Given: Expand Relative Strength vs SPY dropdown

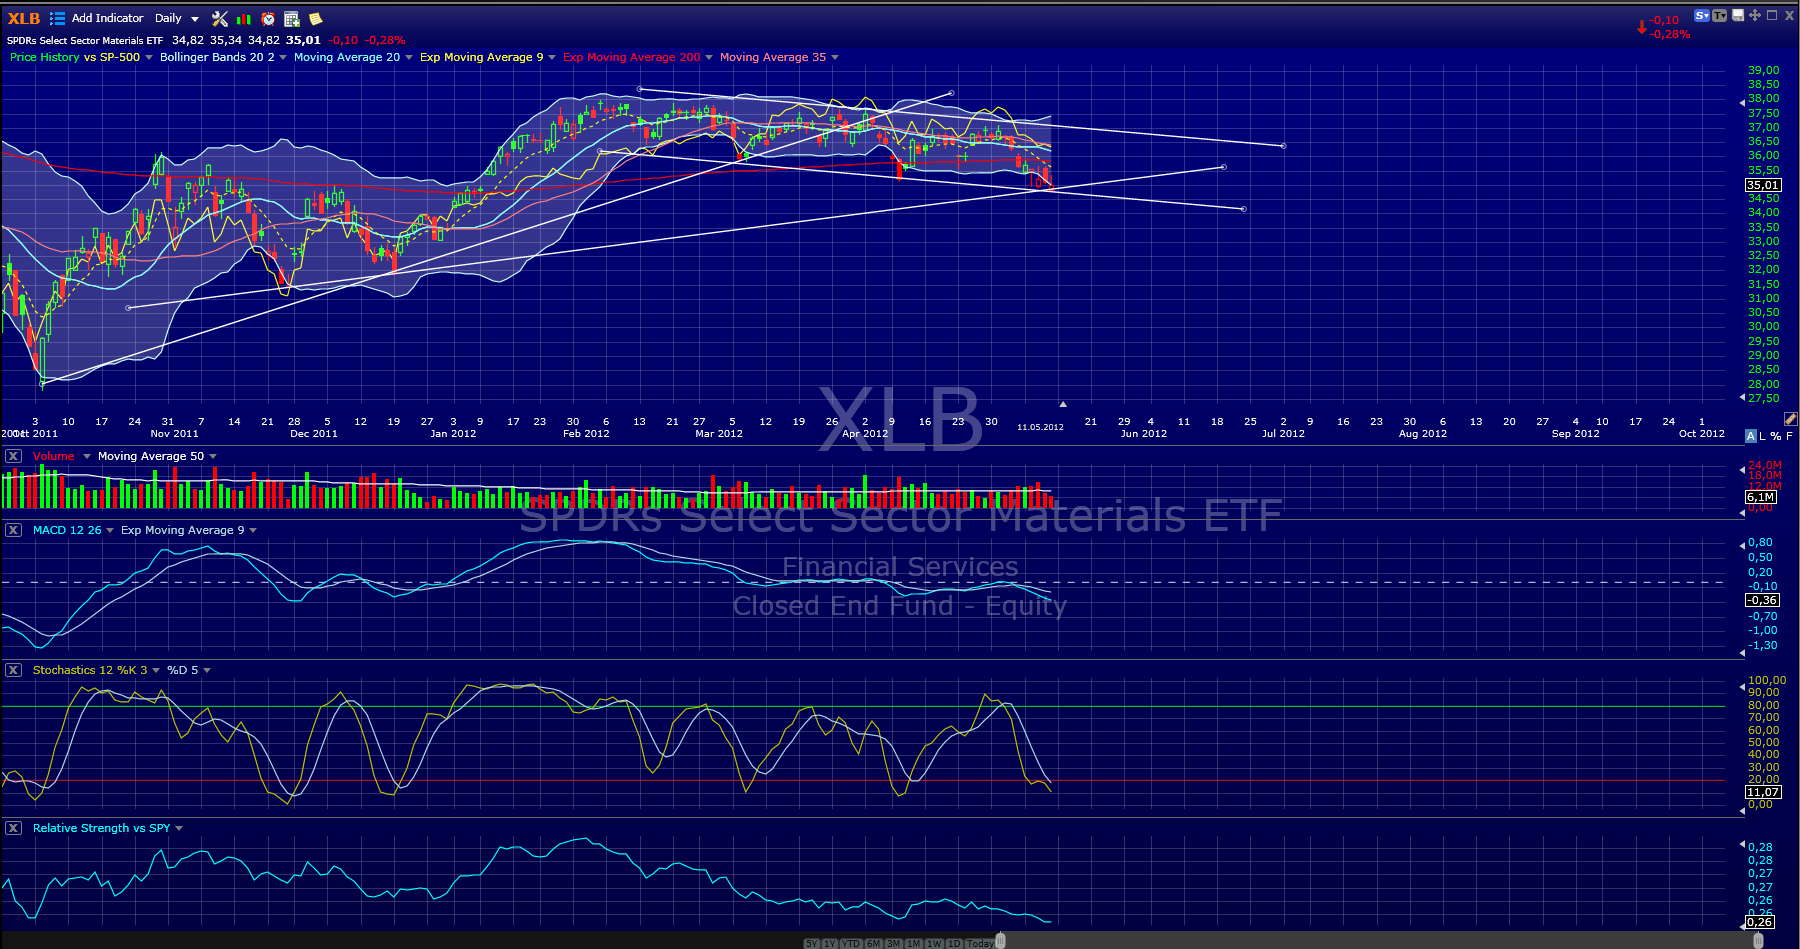Looking at the screenshot, I should 179,828.
